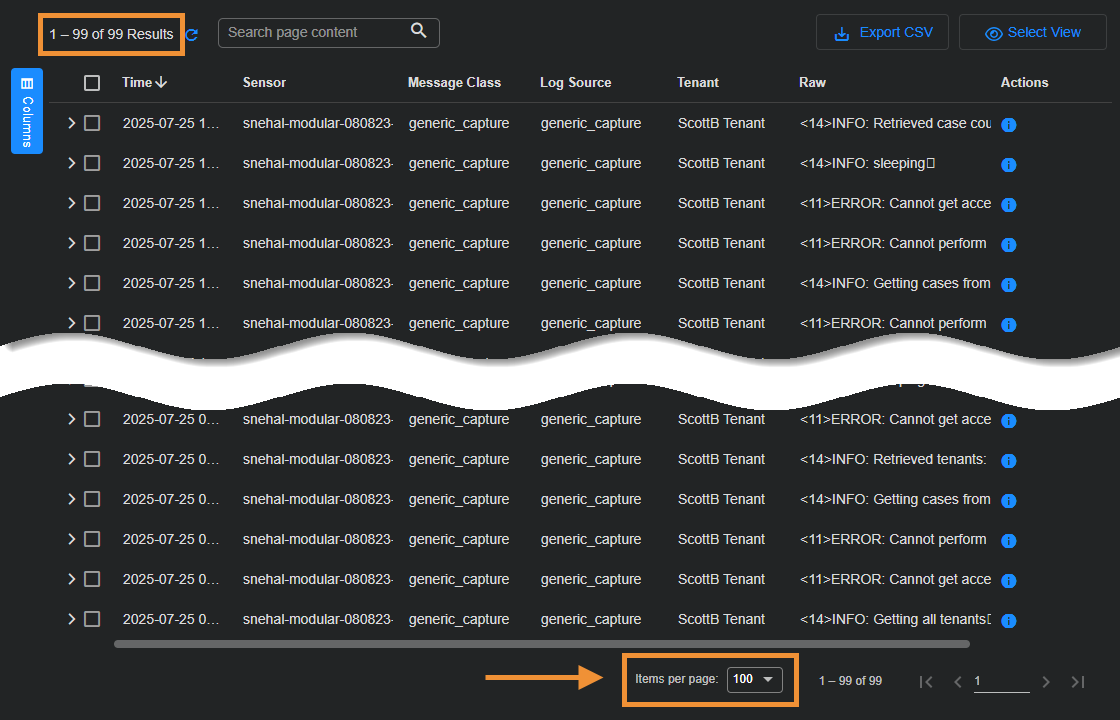Open info icon for 'sleeping' row

pyautogui.click(x=1008, y=165)
